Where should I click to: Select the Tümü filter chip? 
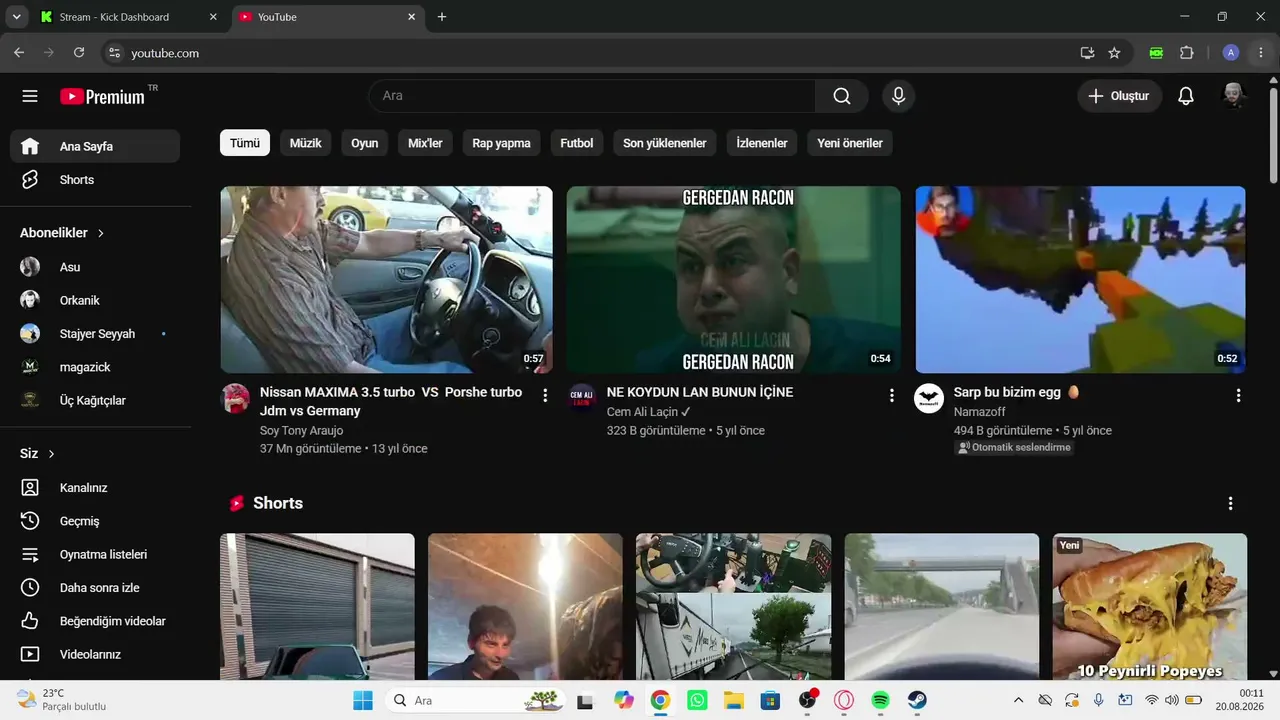245,143
